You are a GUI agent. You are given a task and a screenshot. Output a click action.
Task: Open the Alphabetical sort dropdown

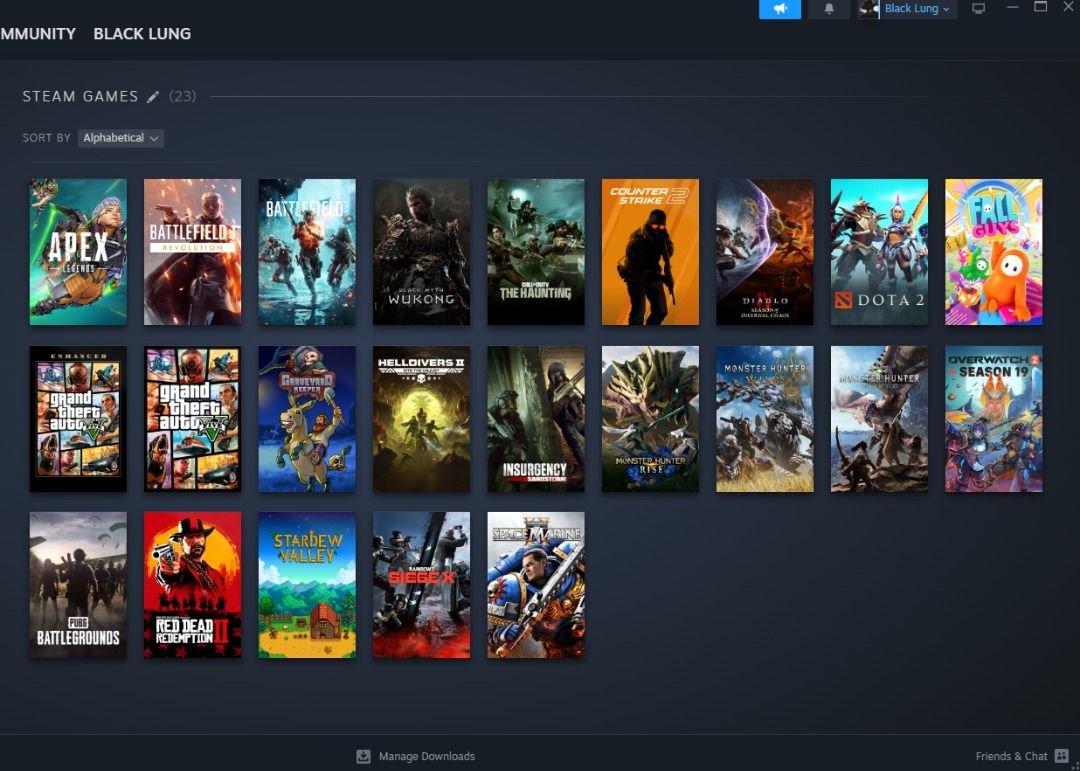point(121,138)
